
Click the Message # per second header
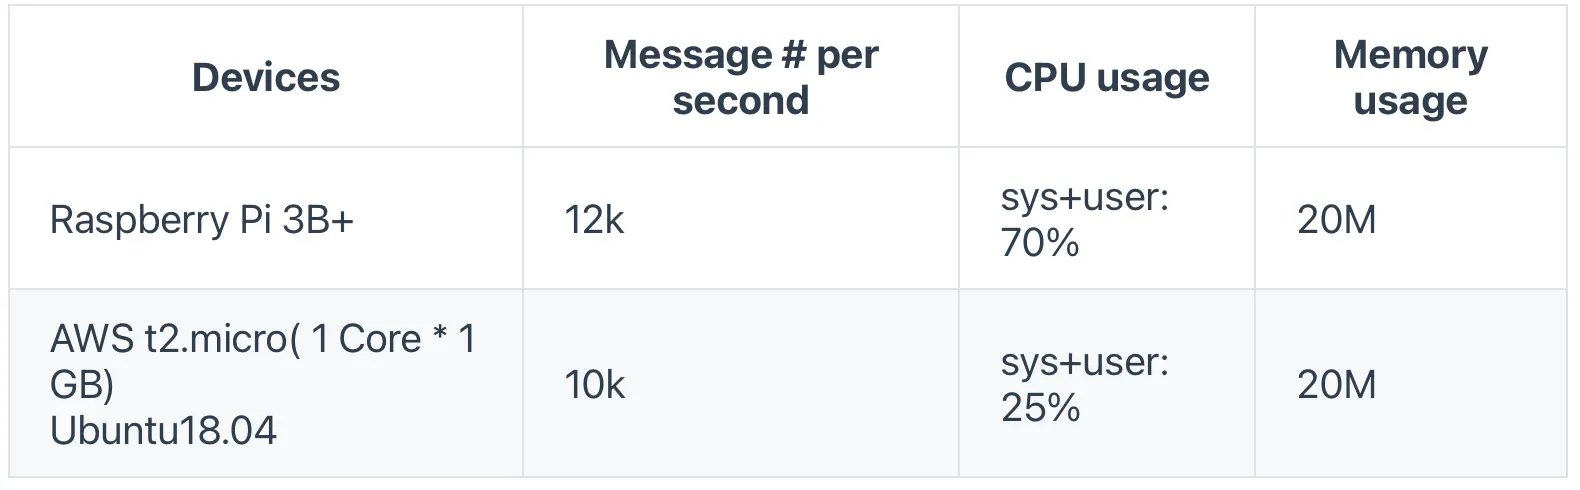tap(740, 78)
